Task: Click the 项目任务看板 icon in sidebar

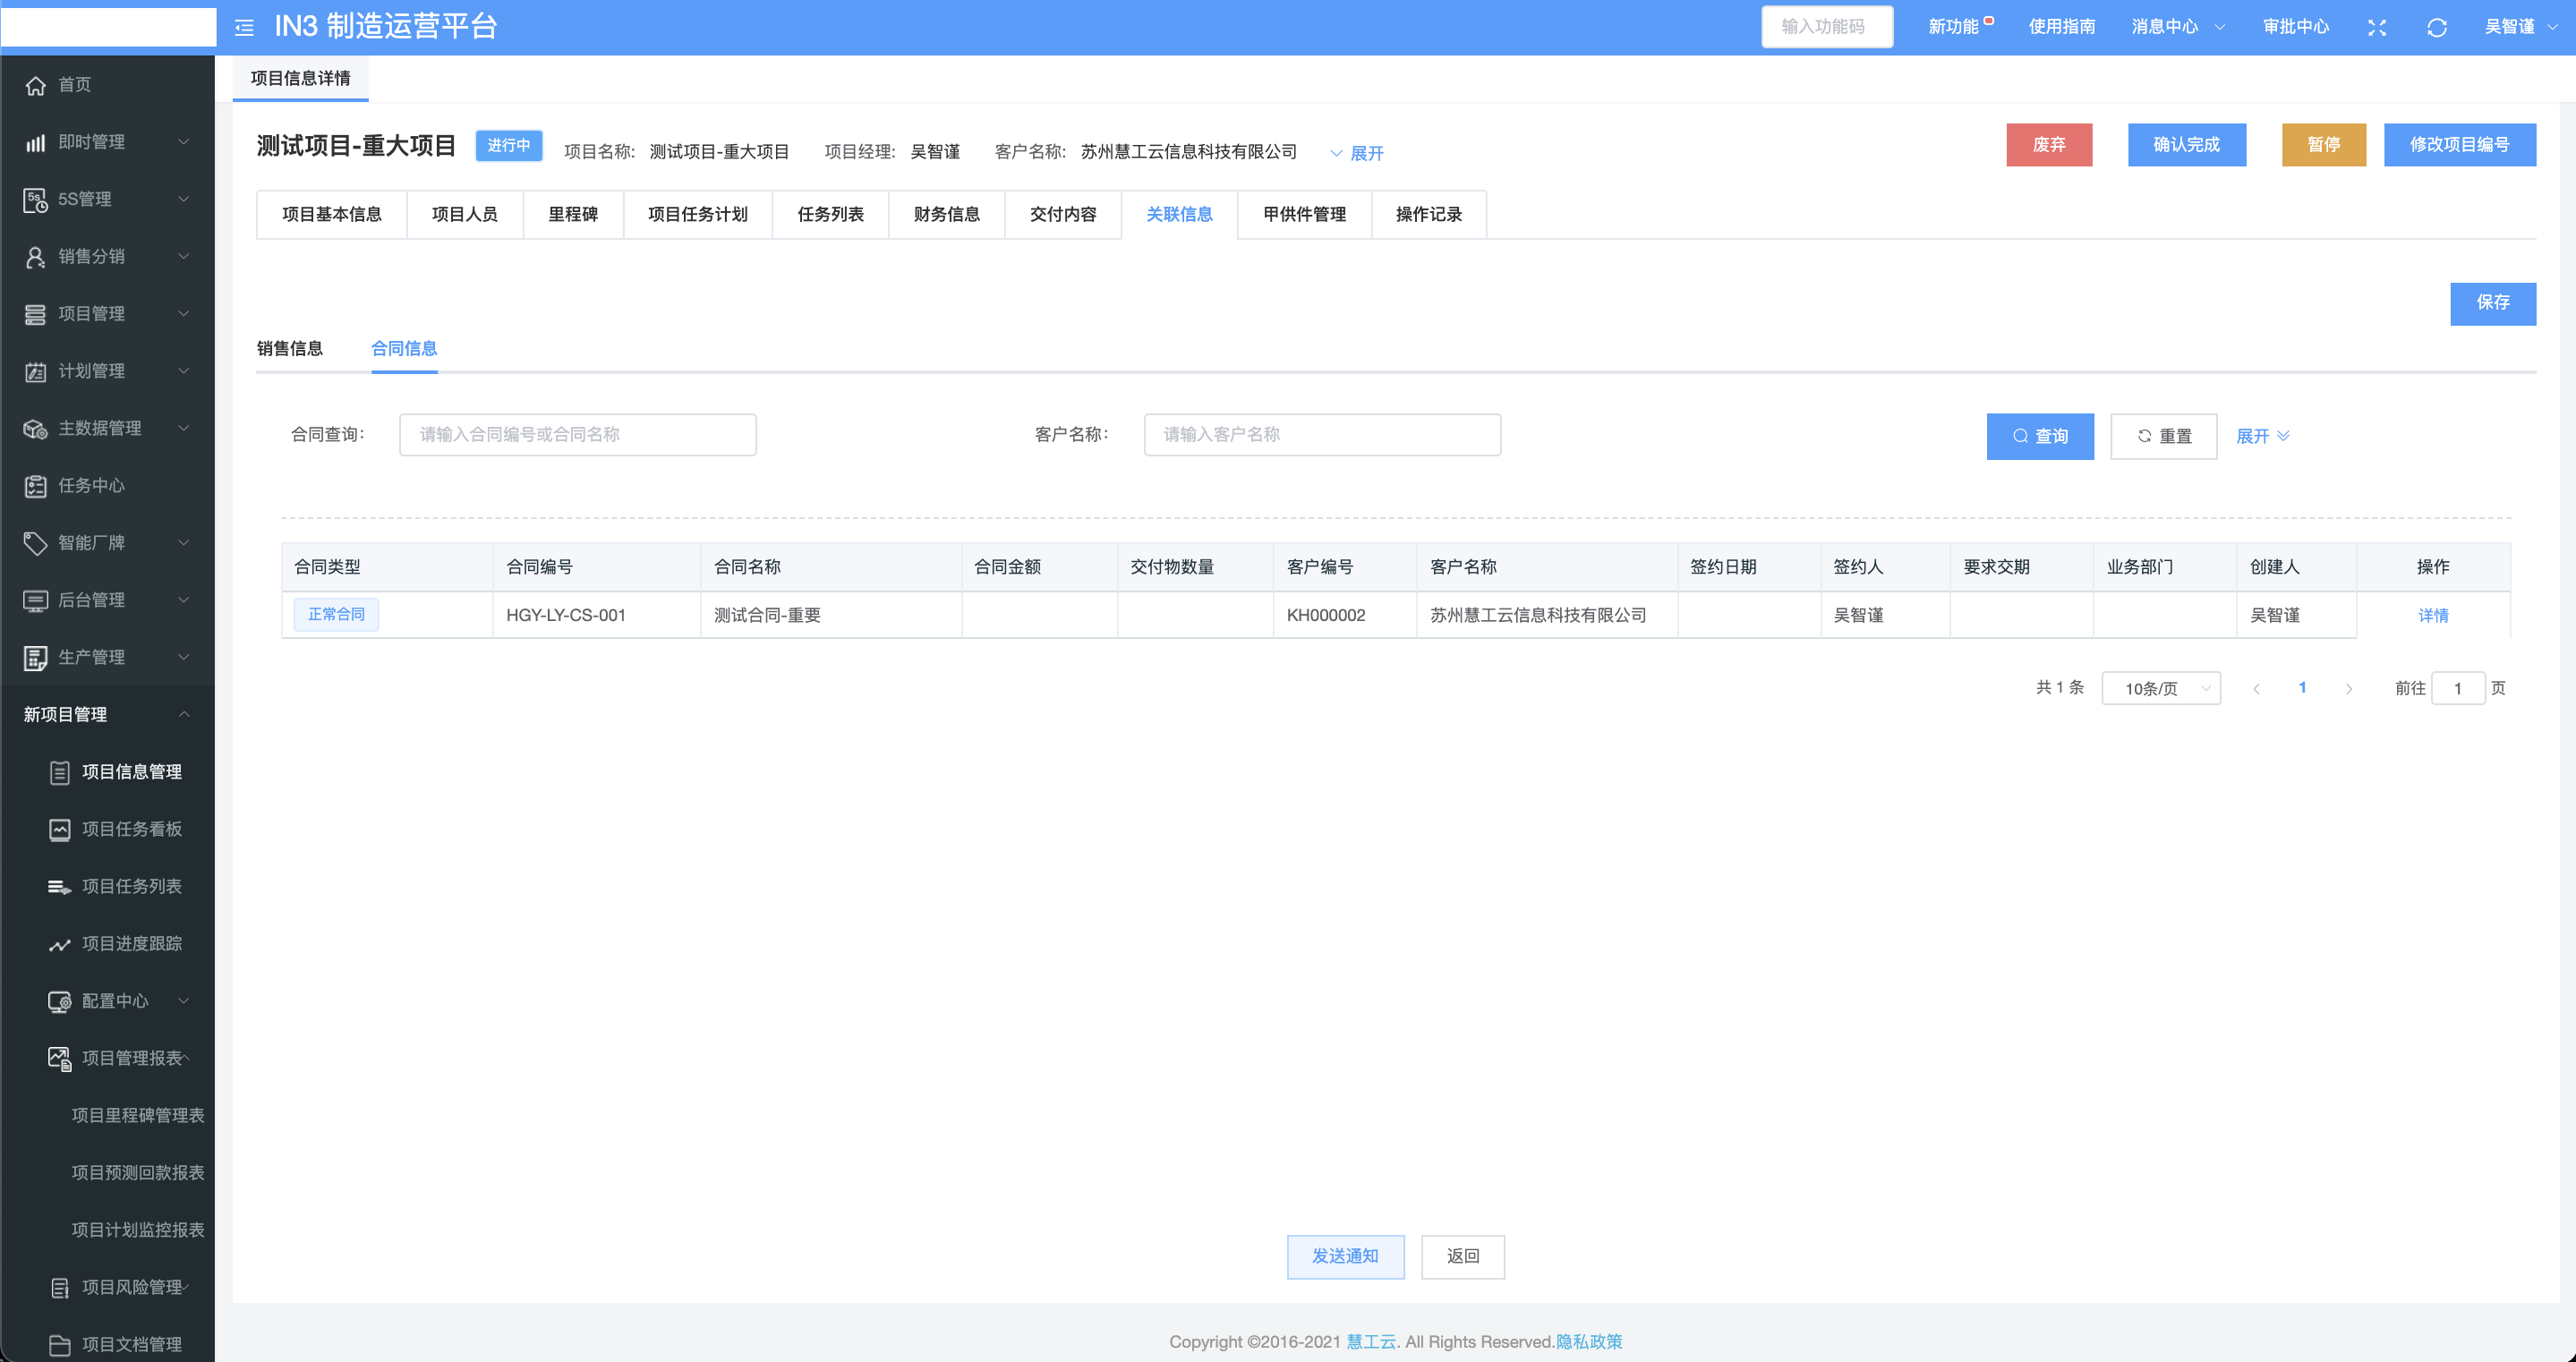Action: (x=60, y=829)
